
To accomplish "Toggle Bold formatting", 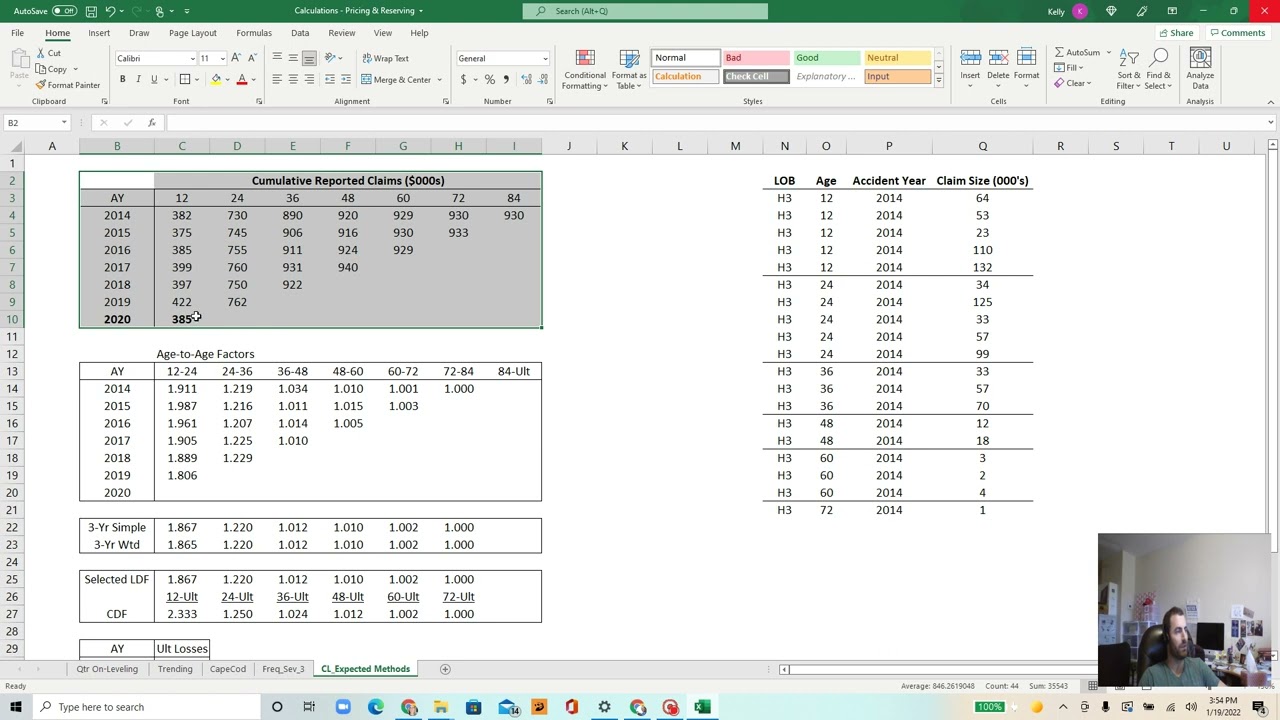I will click(122, 80).
